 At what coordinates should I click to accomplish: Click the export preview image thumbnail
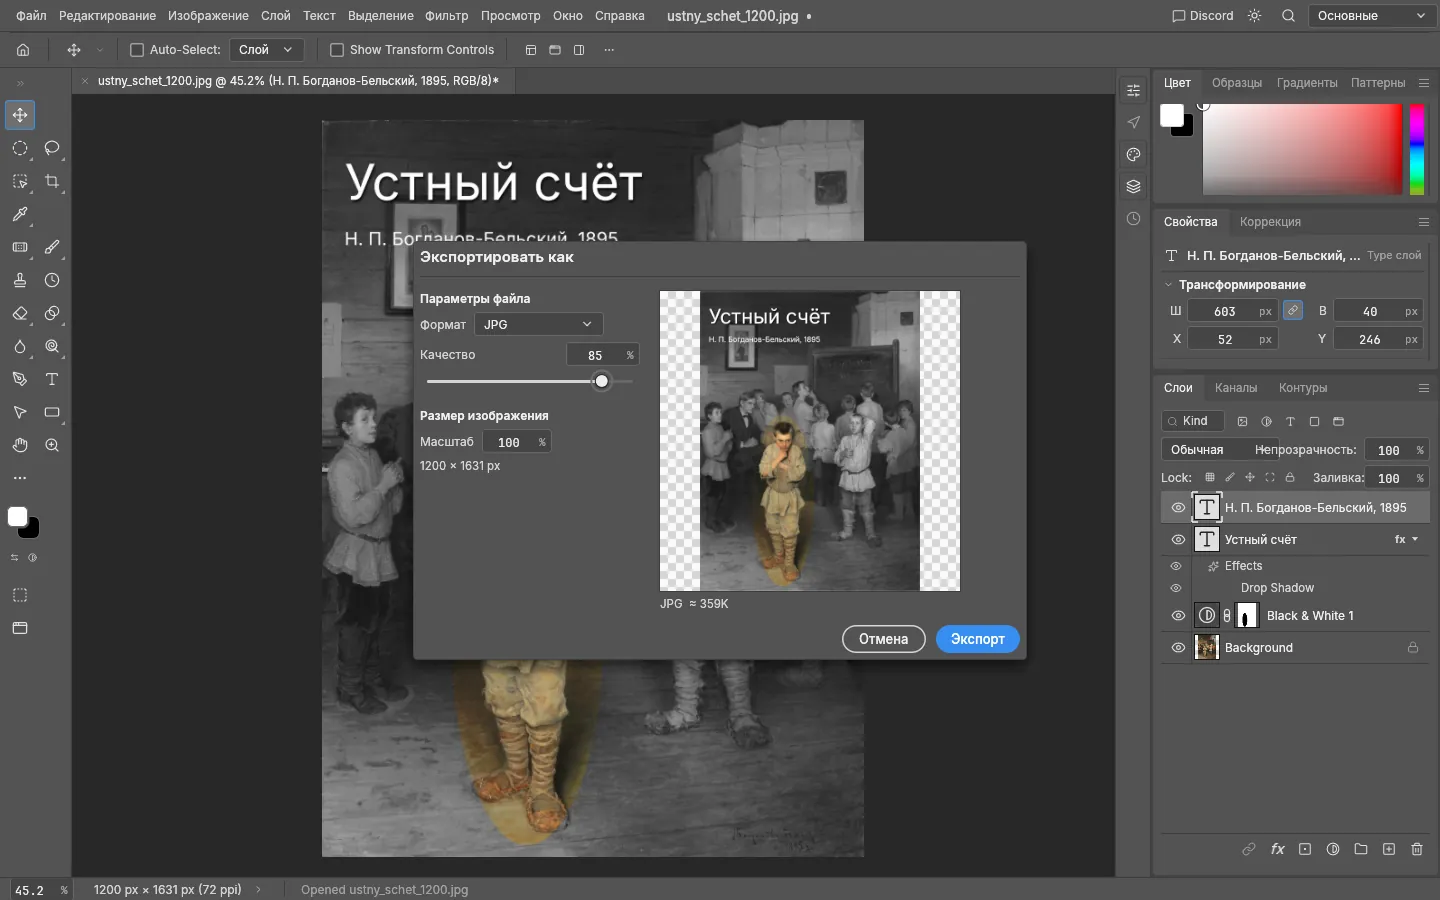coord(810,441)
